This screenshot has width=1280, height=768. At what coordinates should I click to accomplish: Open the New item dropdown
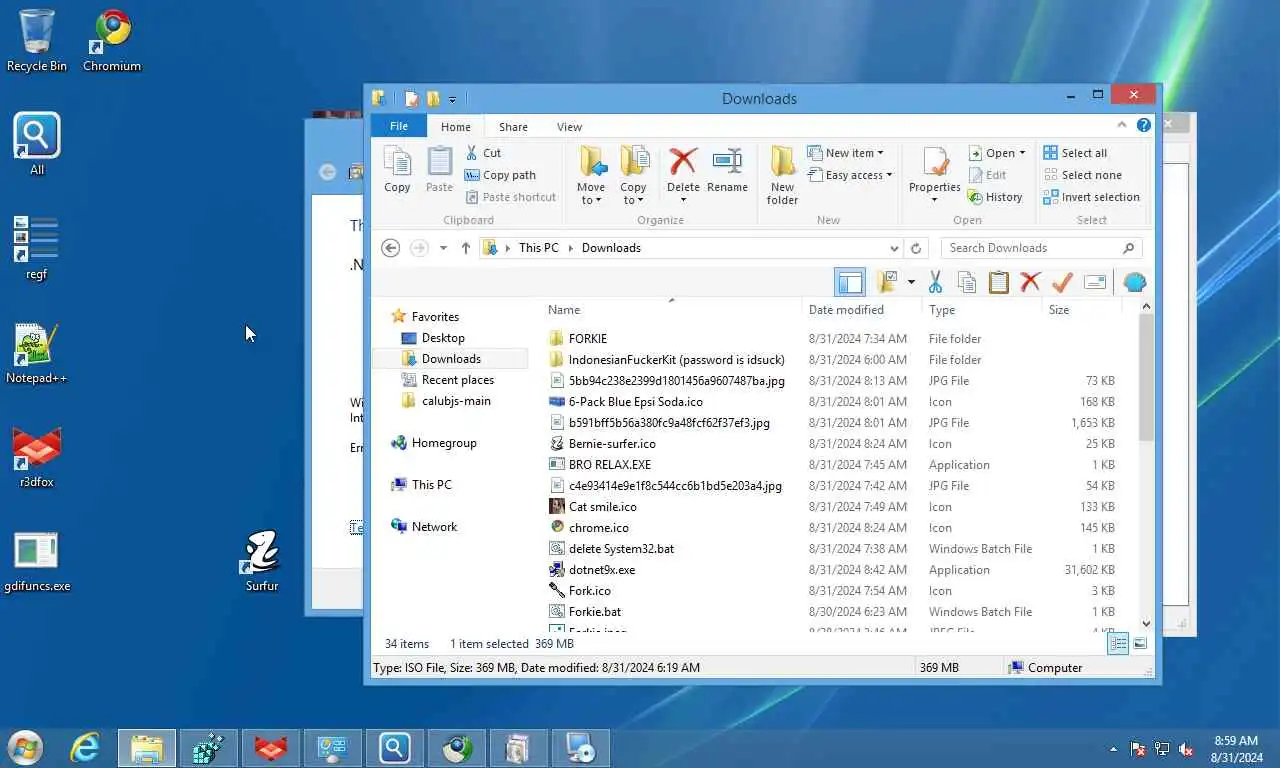(x=880, y=153)
